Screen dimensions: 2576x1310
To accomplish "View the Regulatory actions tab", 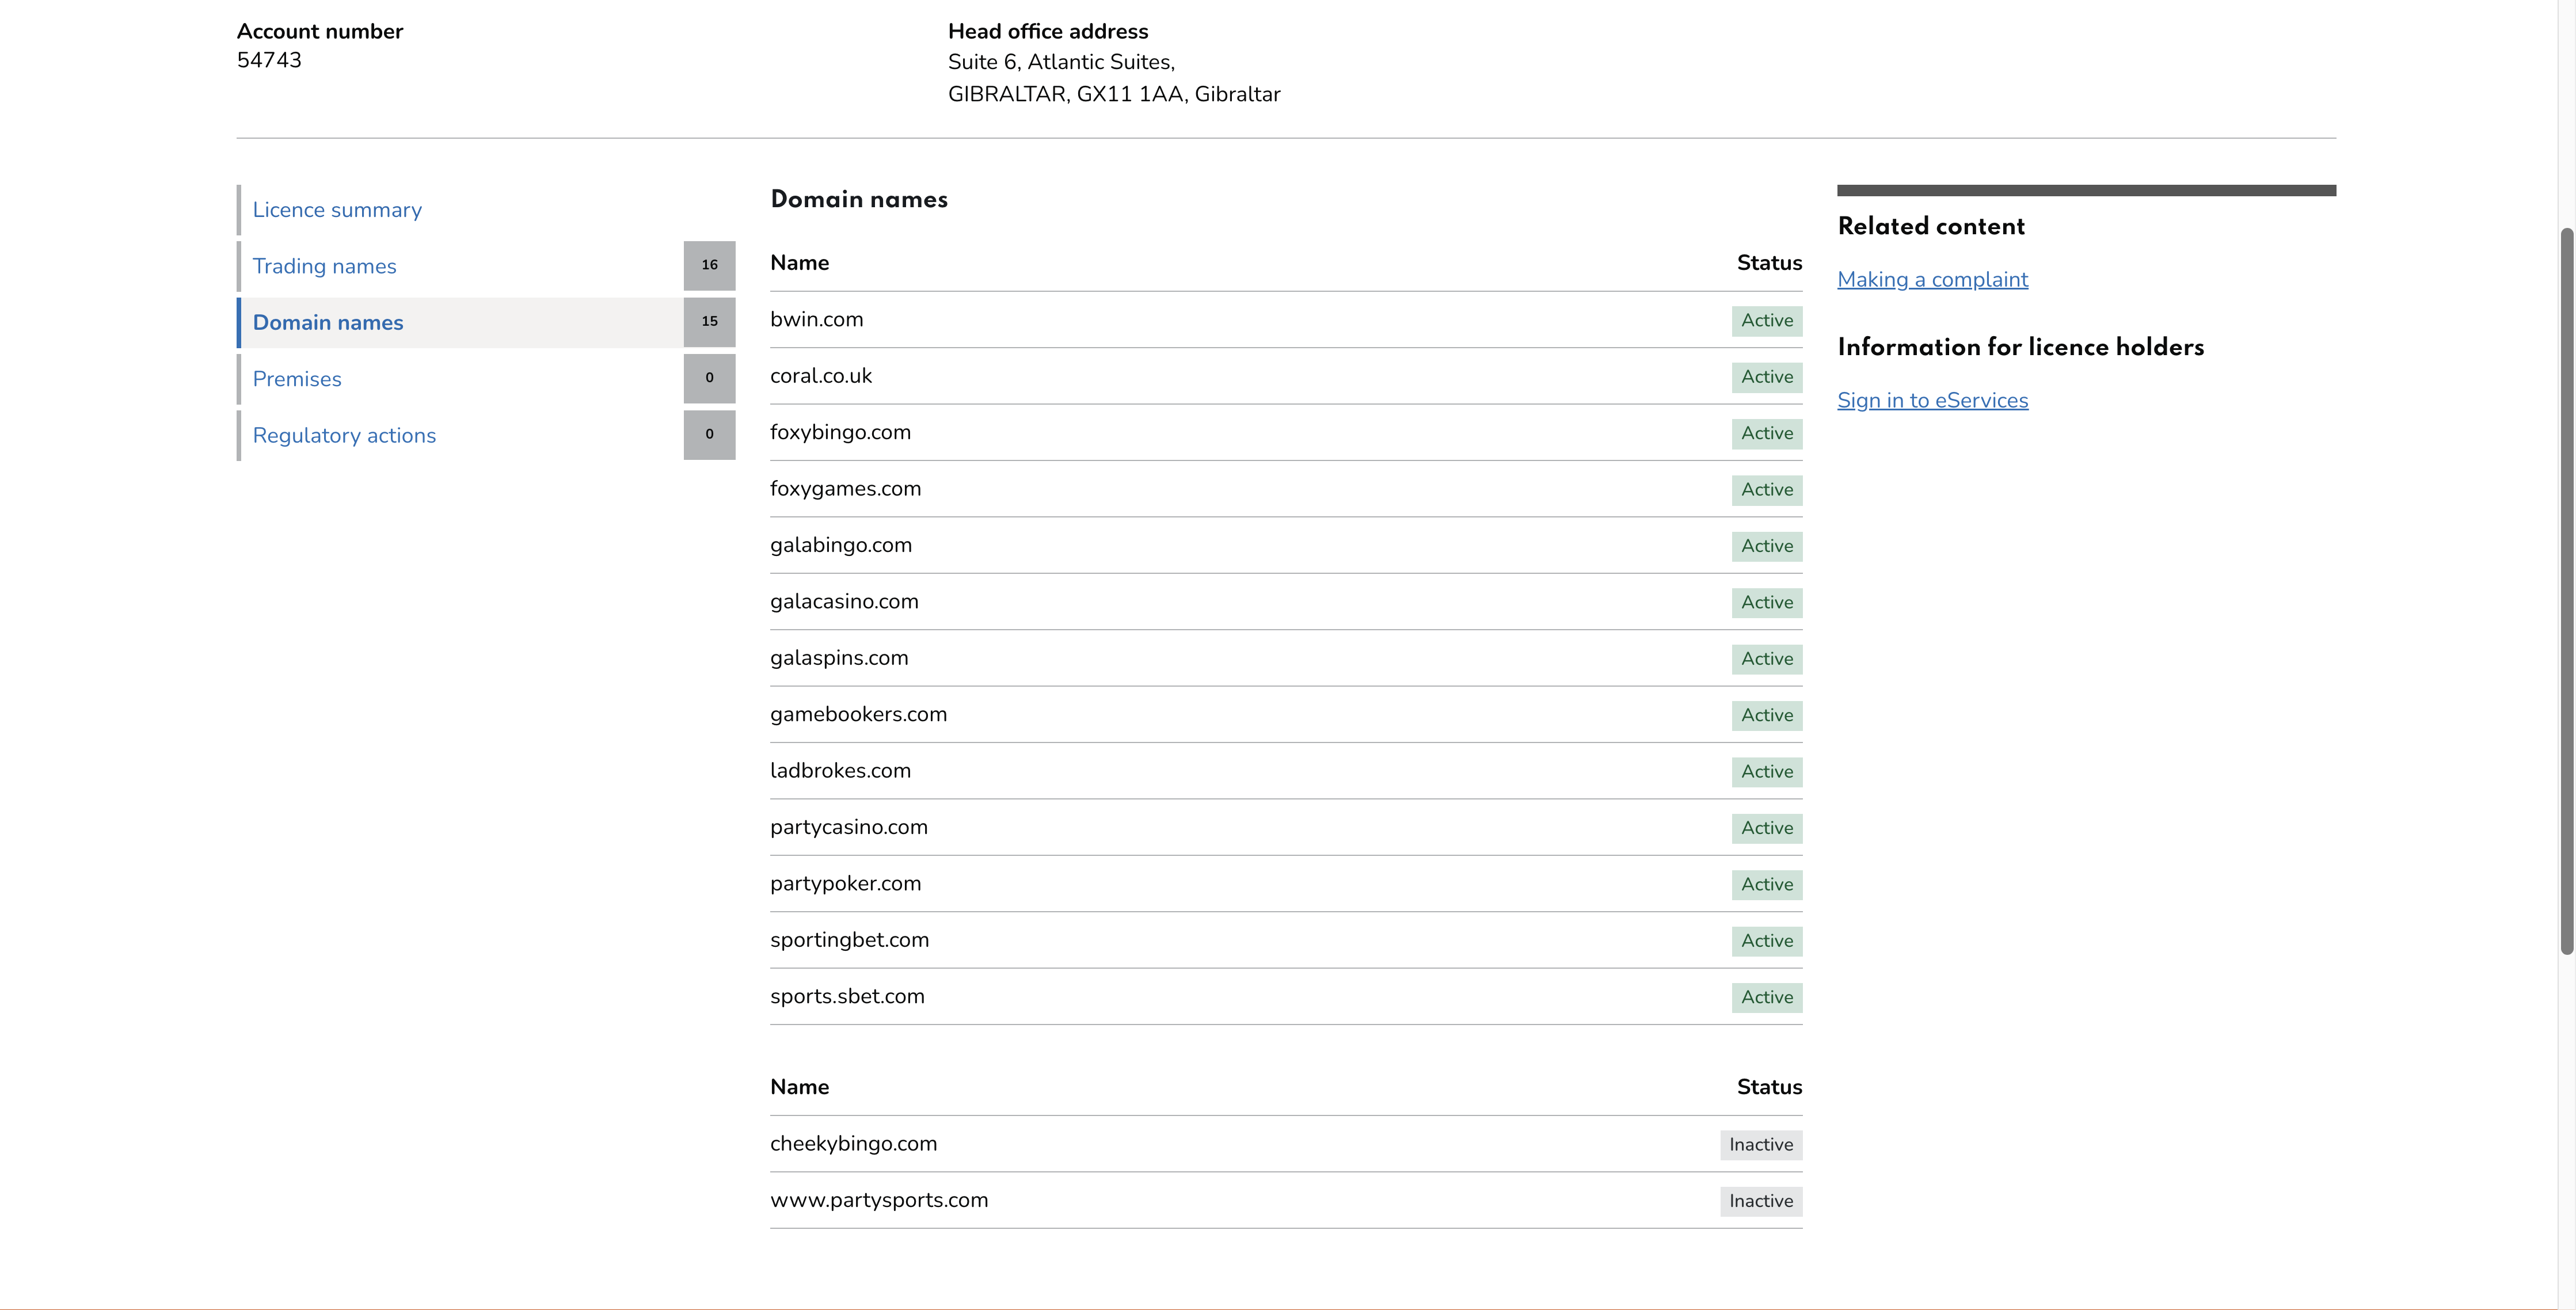I will click(344, 435).
